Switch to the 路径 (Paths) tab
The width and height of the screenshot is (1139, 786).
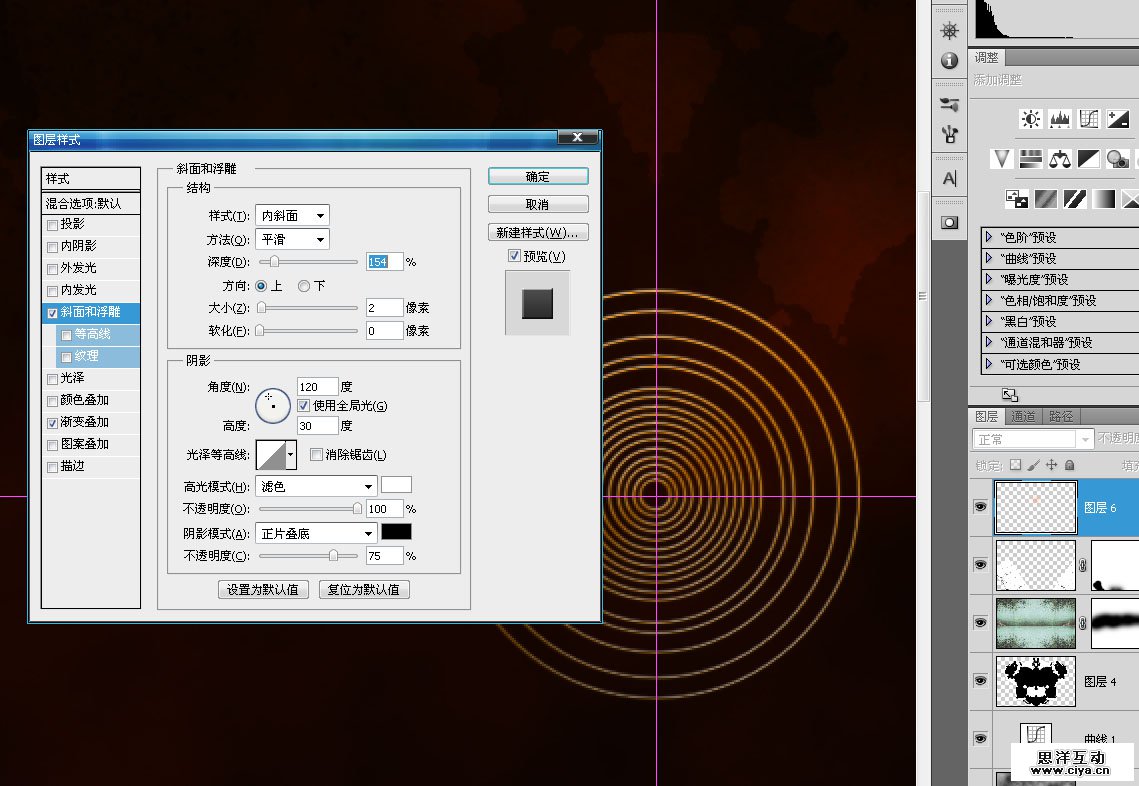coord(1060,417)
